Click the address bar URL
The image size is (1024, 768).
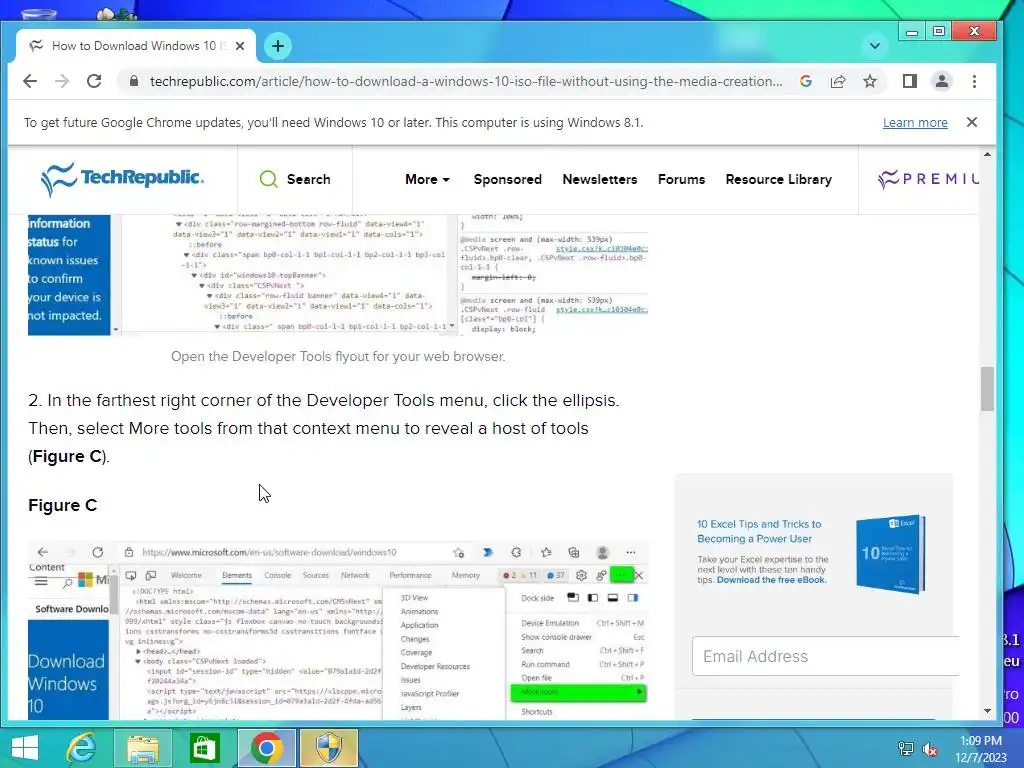pos(466,81)
